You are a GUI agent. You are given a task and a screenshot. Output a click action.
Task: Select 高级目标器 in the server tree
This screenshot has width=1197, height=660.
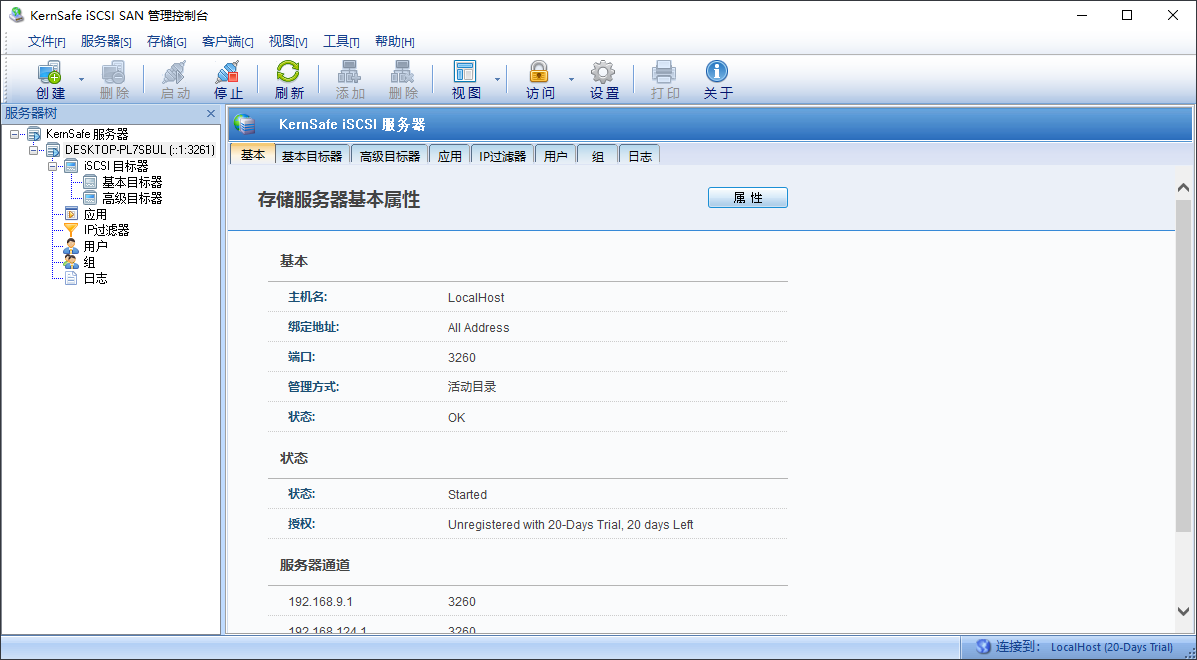click(132, 198)
